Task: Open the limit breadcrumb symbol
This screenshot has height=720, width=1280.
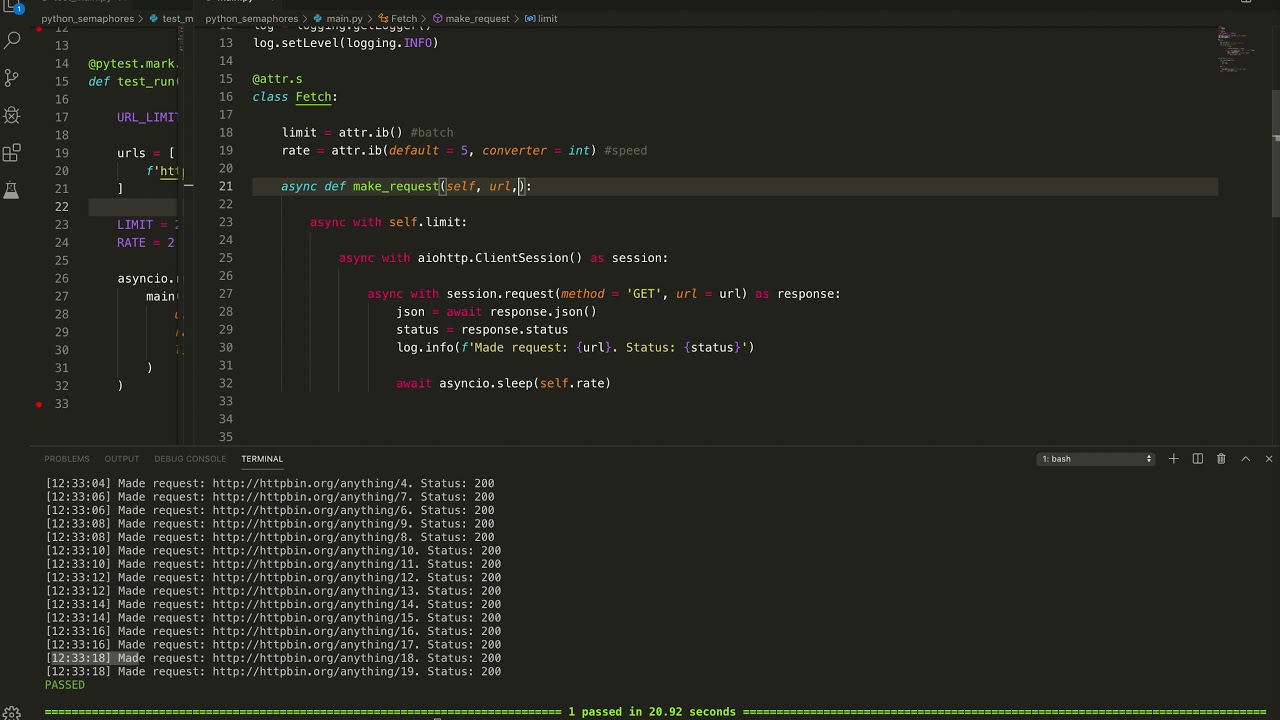Action: [540, 19]
